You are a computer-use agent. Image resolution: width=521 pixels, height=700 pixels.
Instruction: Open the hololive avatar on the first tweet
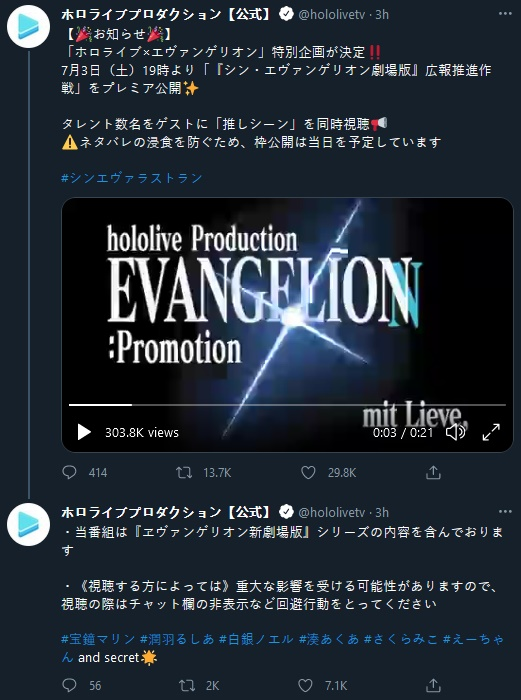tap(28, 26)
